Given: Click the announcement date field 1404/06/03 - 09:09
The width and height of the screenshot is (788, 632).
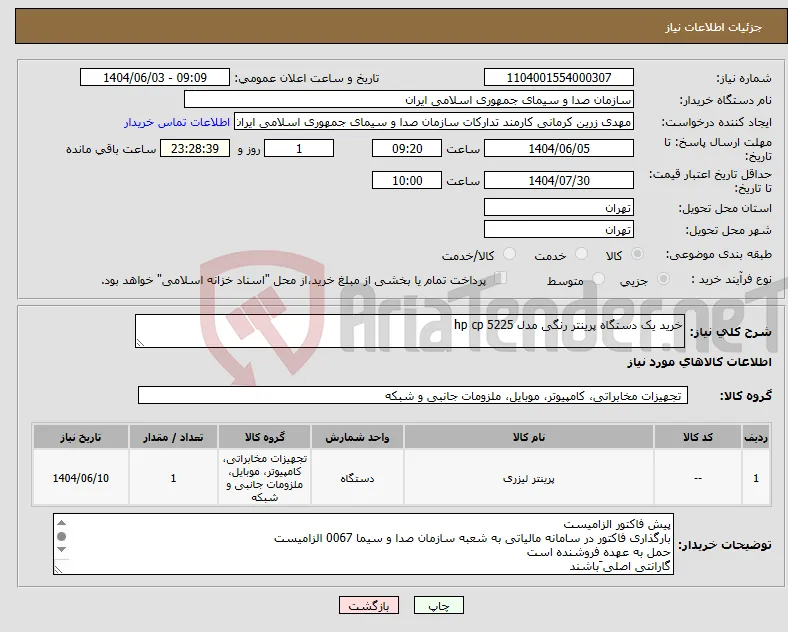Looking at the screenshot, I should pos(155,77).
